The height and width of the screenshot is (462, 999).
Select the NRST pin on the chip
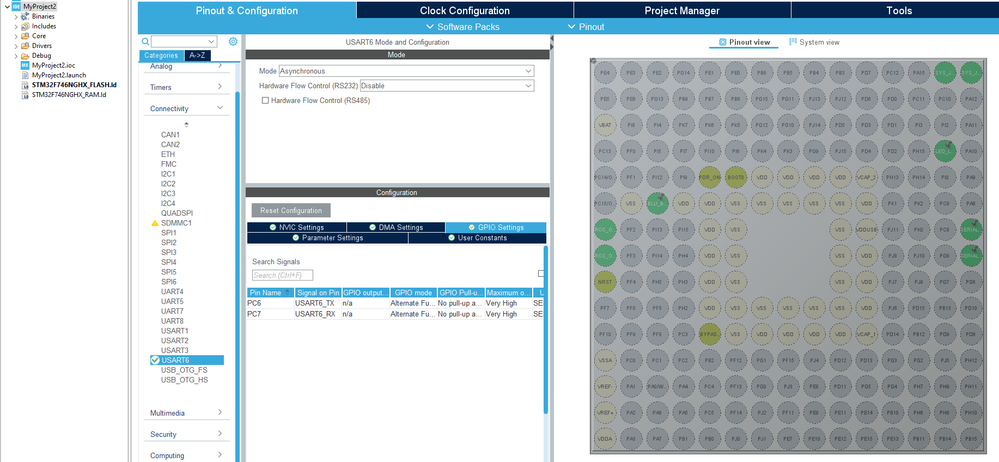click(x=605, y=281)
